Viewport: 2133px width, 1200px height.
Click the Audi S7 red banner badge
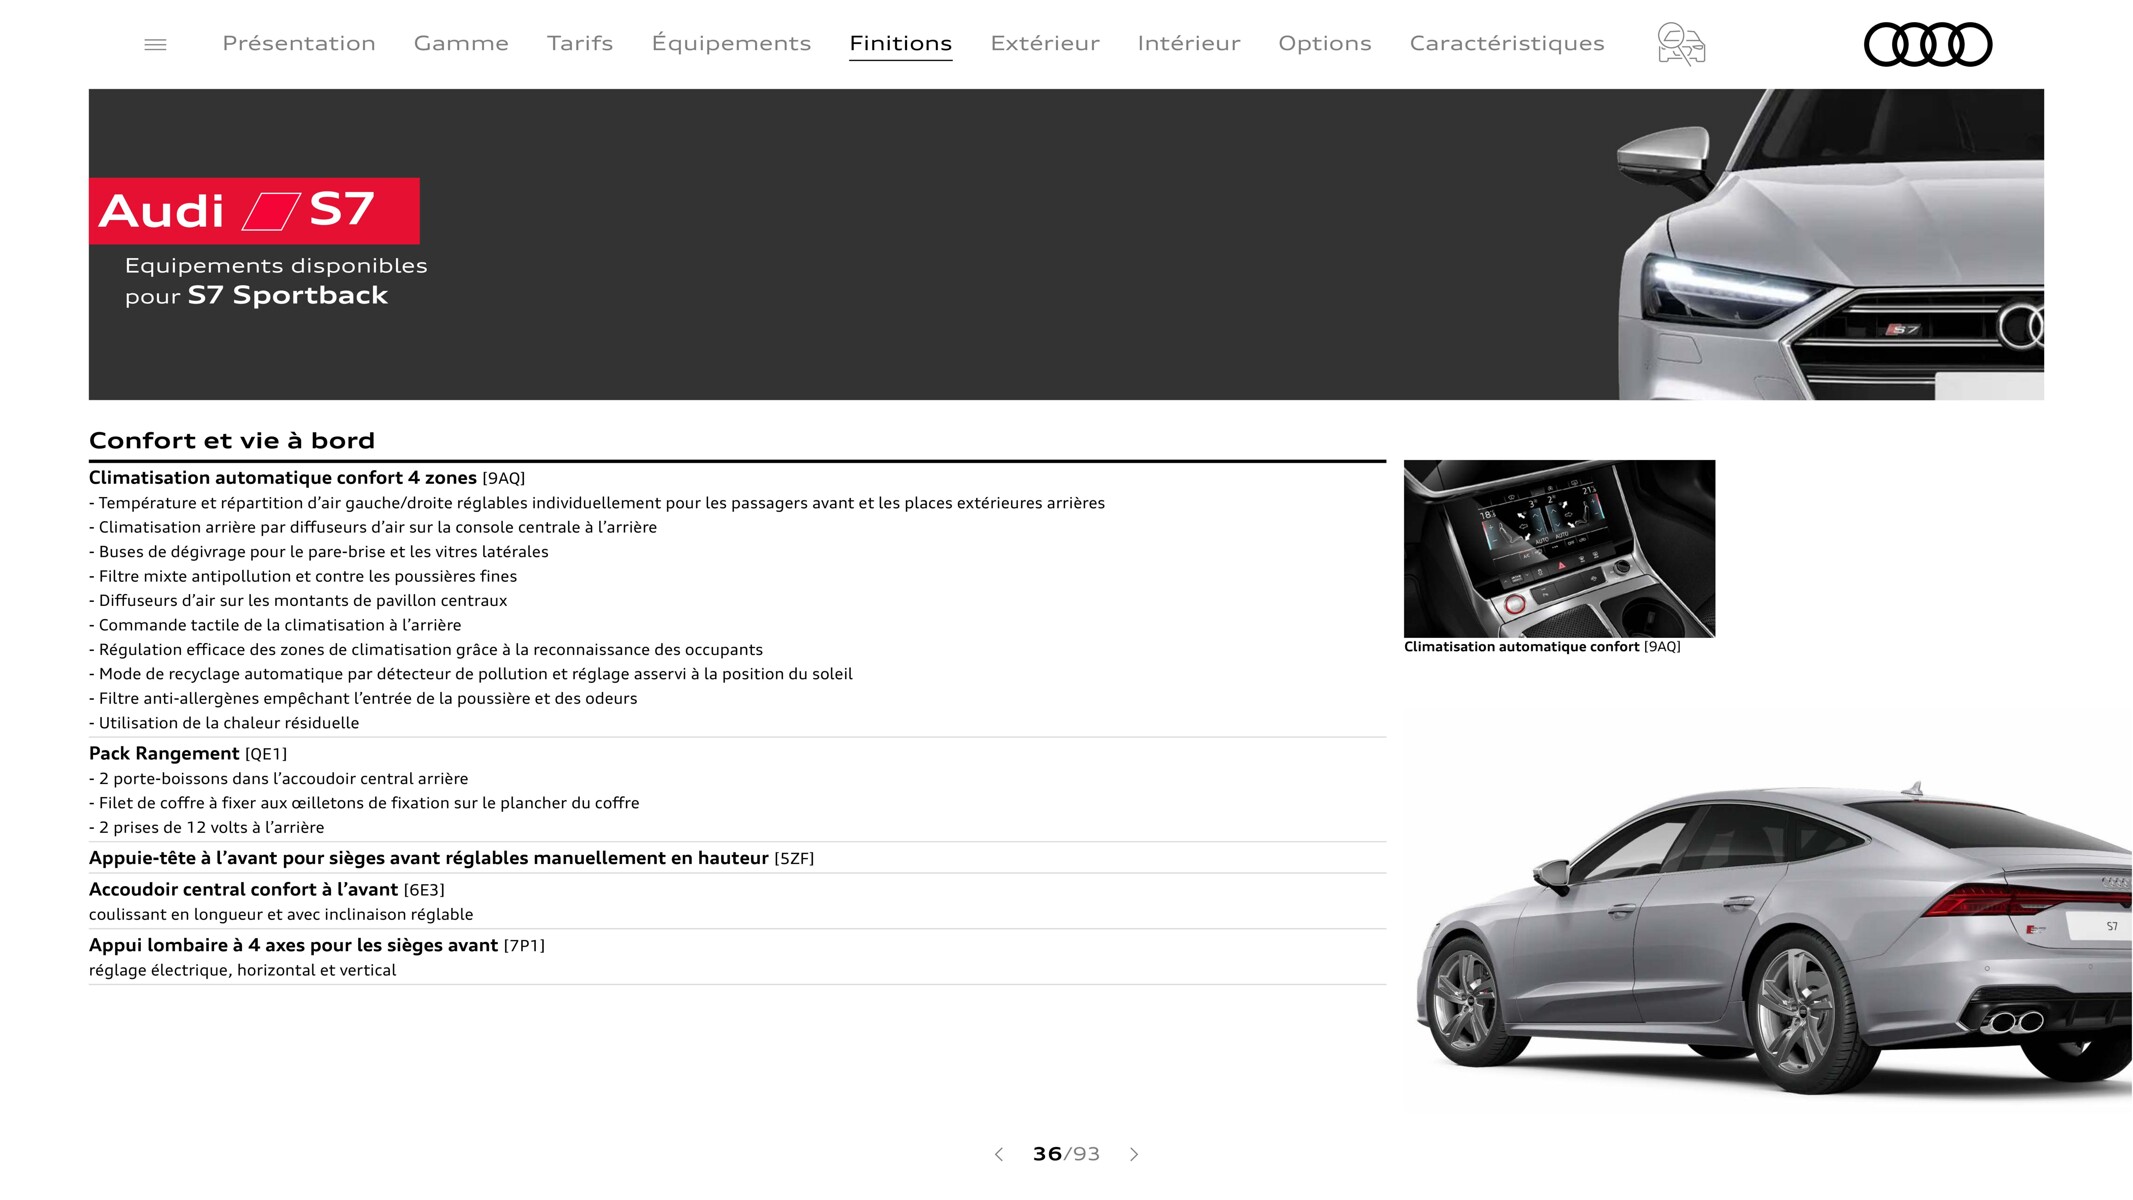click(254, 211)
